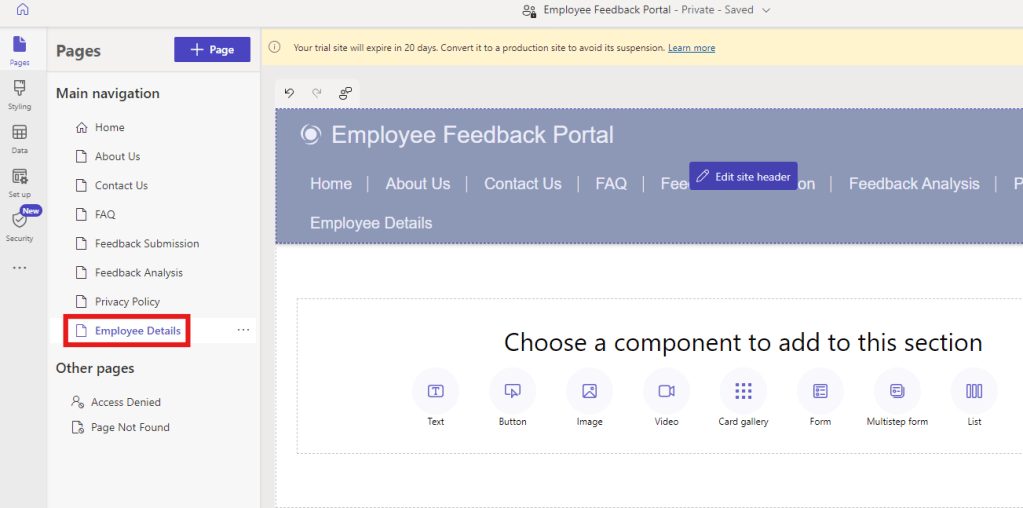This screenshot has height=508, width=1023.
Task: Select Feedback Analysis page in Main navigation
Action: click(138, 272)
